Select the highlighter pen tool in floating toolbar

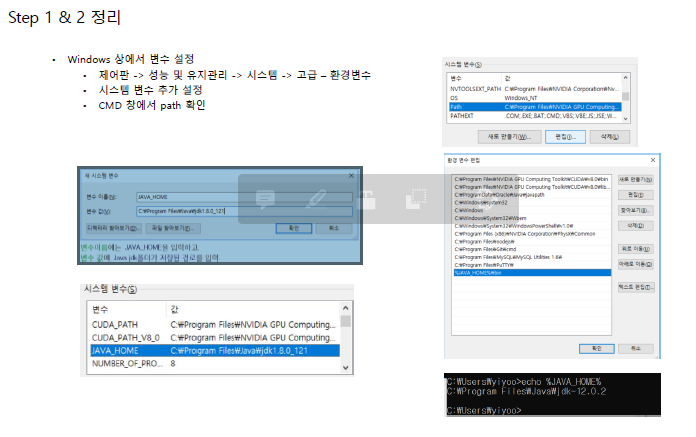pyautogui.click(x=316, y=199)
